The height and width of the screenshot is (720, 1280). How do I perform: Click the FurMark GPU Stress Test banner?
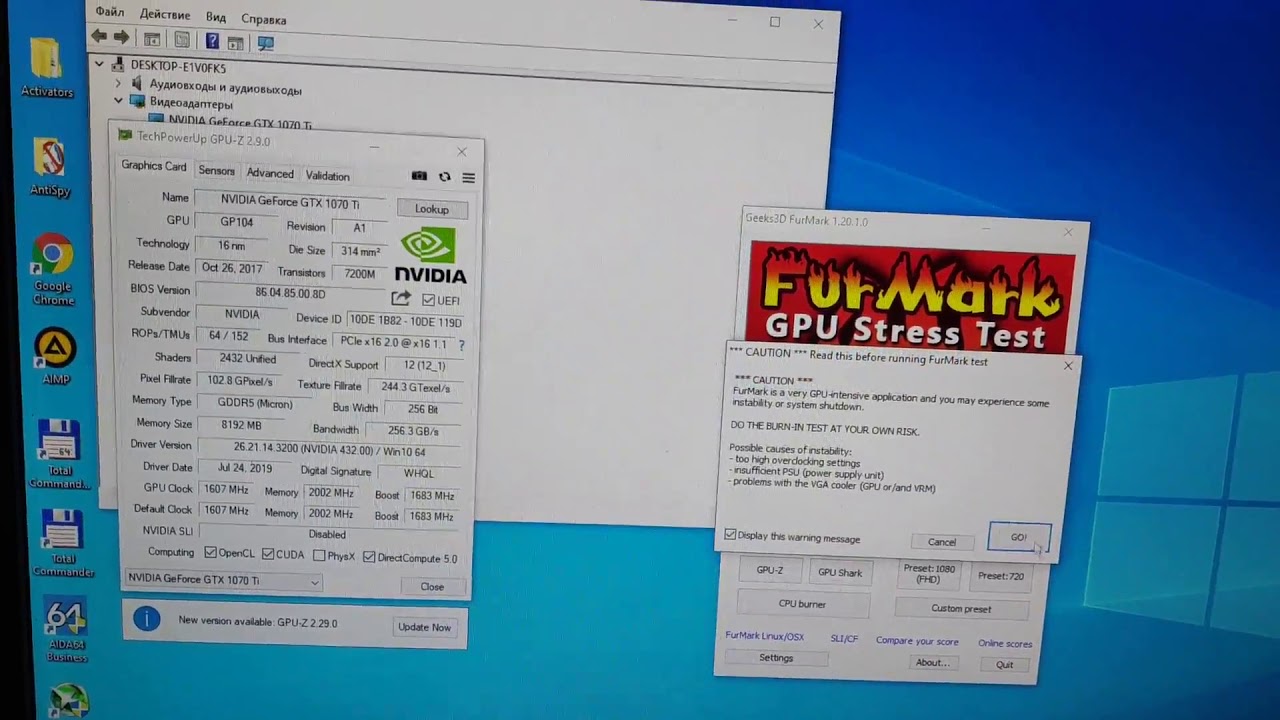pos(911,297)
